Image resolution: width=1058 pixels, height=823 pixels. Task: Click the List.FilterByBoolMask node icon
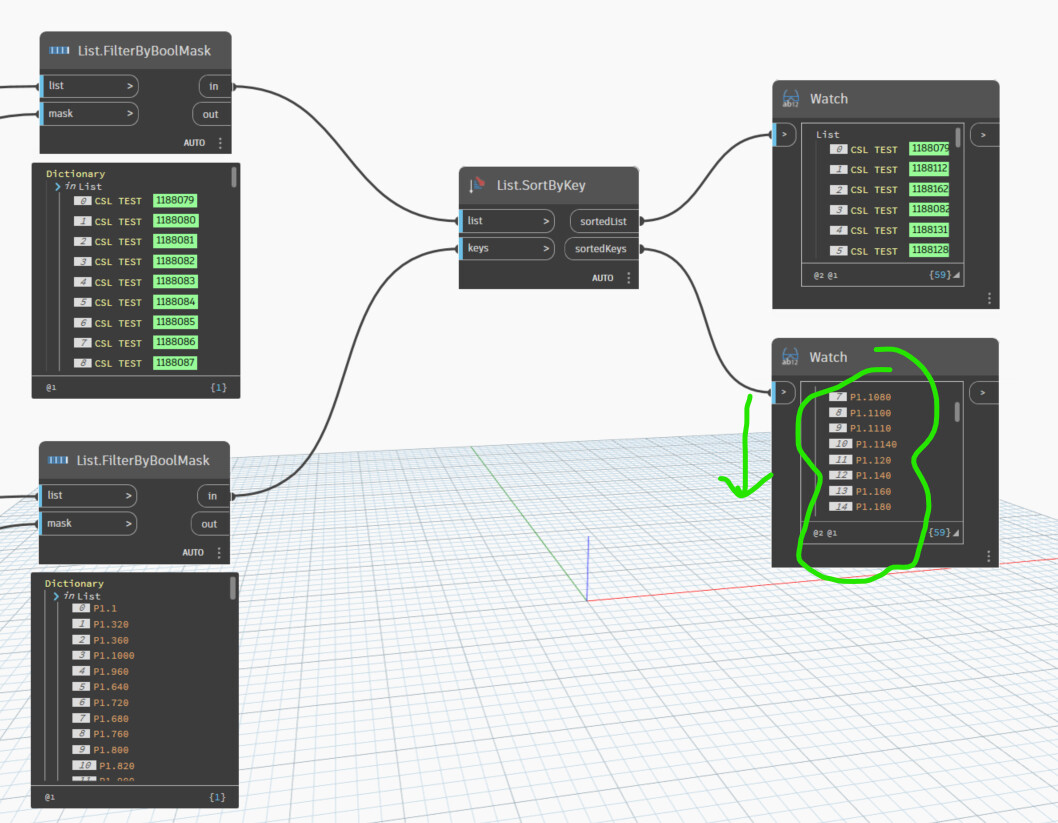click(60, 50)
